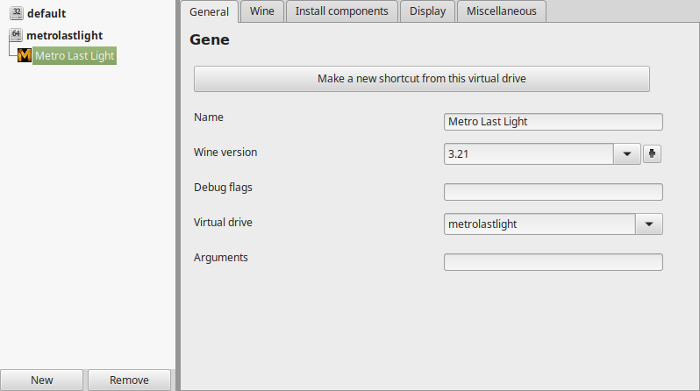Image resolution: width=700 pixels, height=391 pixels.
Task: Open the Miscellaneous tab
Action: (x=501, y=11)
